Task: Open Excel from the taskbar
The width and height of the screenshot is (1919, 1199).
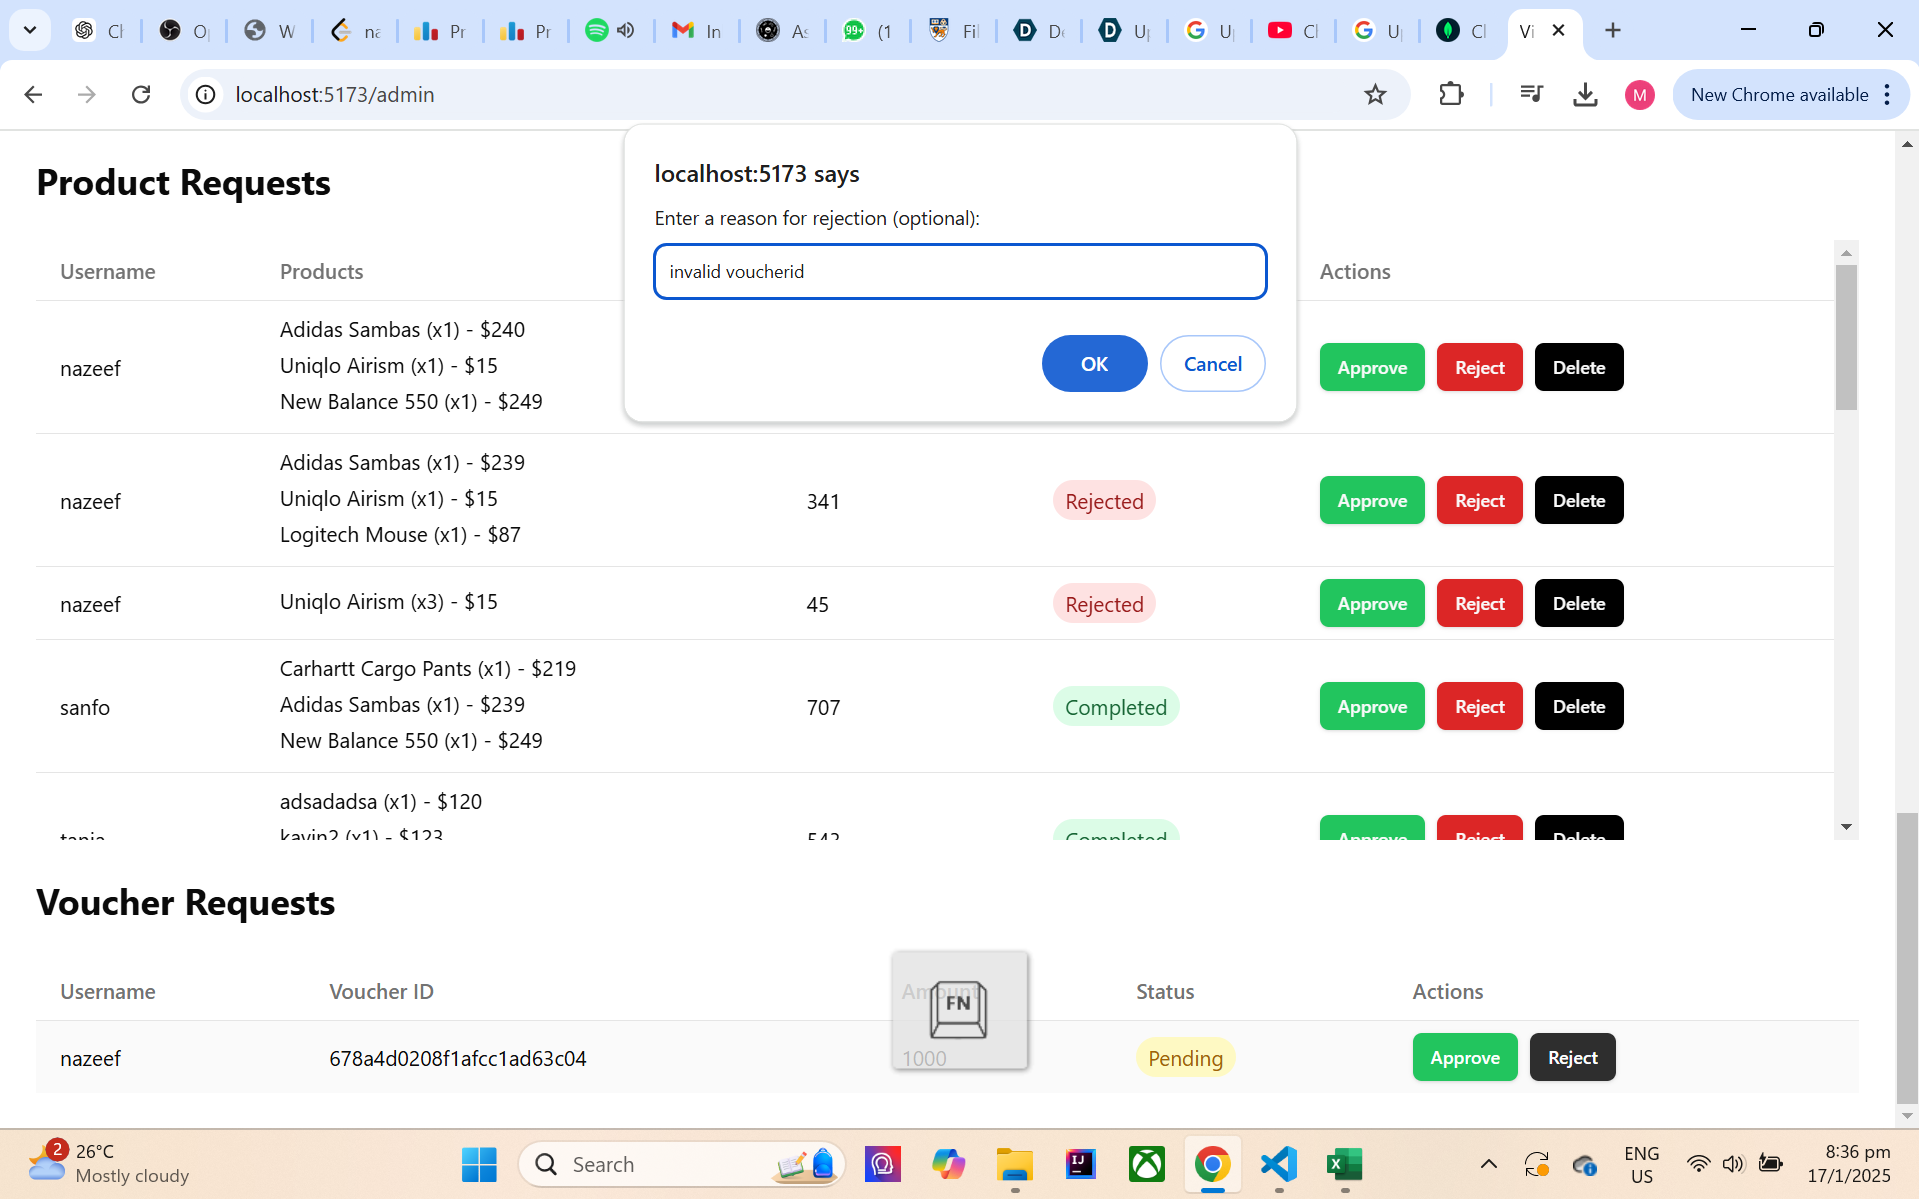Action: [x=1345, y=1164]
